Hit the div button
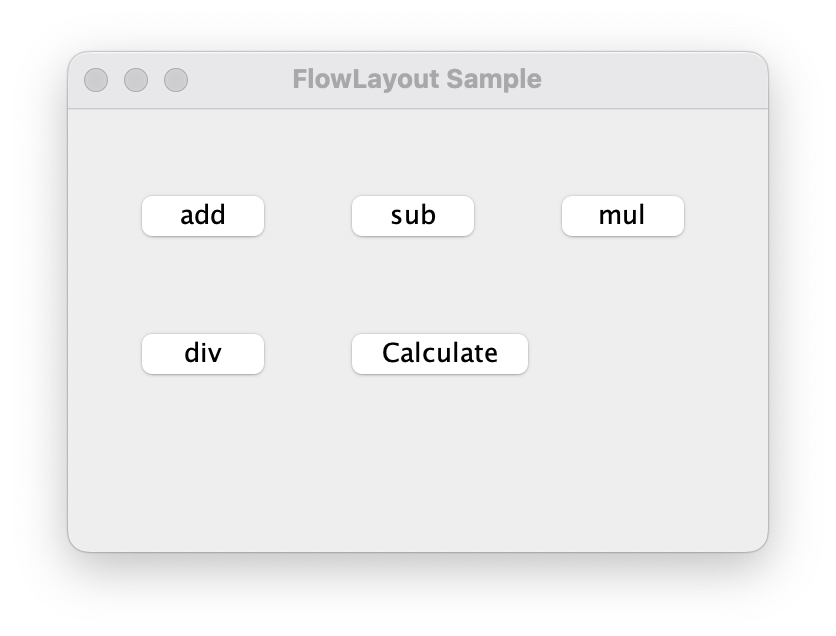Image resolution: width=836 pixels, height=636 pixels. 203,354
